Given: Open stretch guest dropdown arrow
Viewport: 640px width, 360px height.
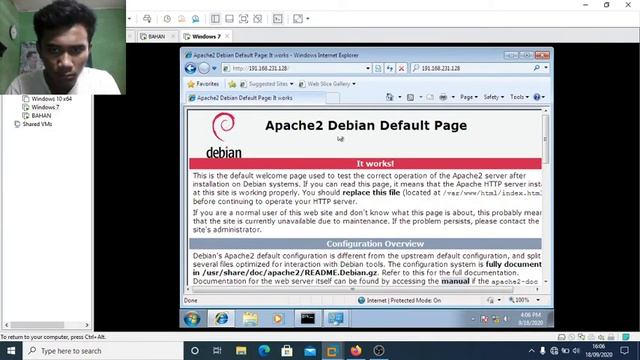Looking at the screenshot, I should [x=308, y=19].
